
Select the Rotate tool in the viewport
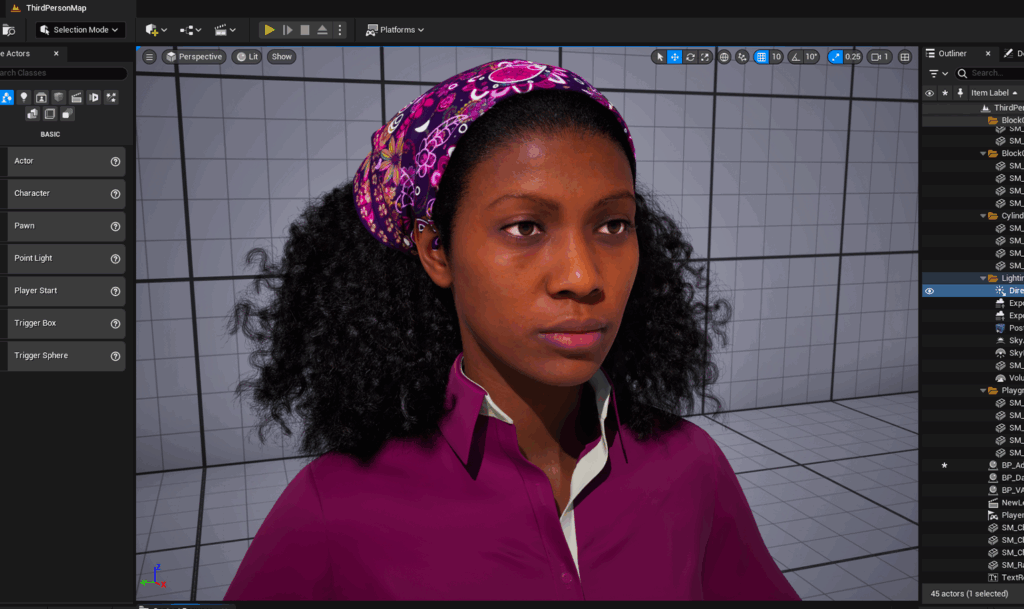(x=690, y=56)
